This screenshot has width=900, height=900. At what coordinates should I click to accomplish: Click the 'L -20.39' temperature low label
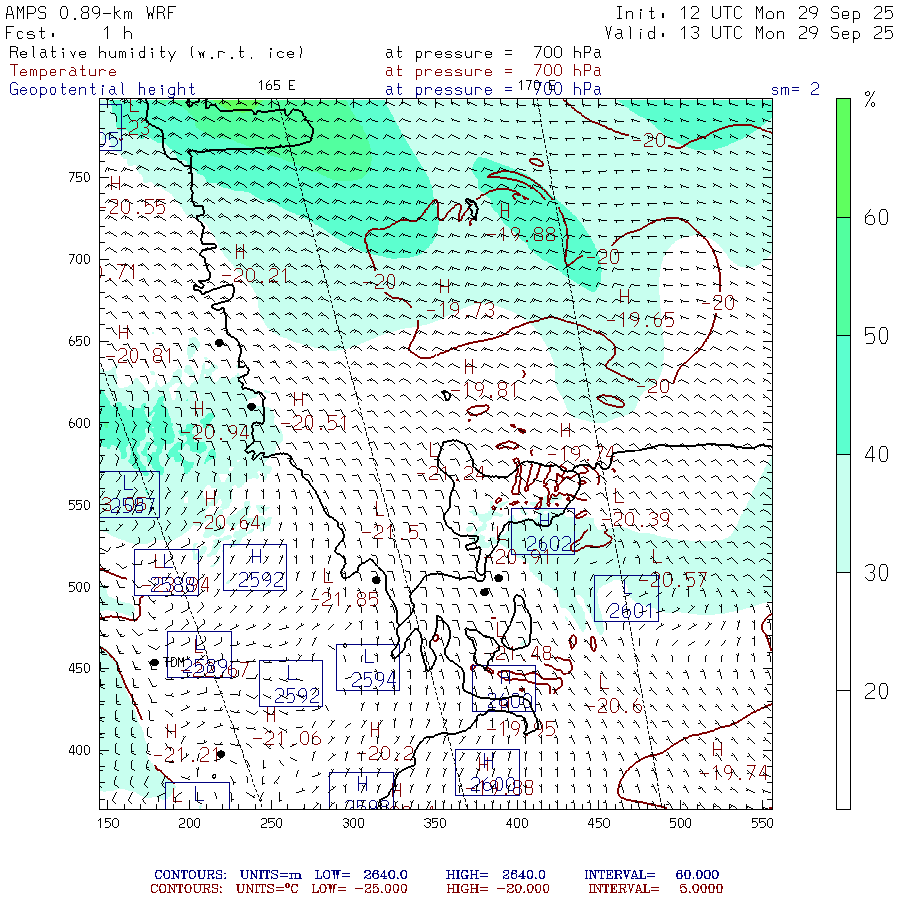coord(635,509)
